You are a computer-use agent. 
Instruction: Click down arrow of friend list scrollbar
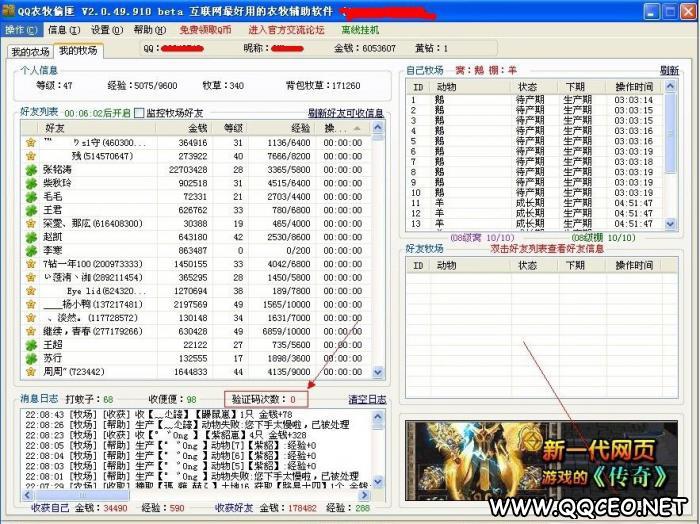coord(378,372)
